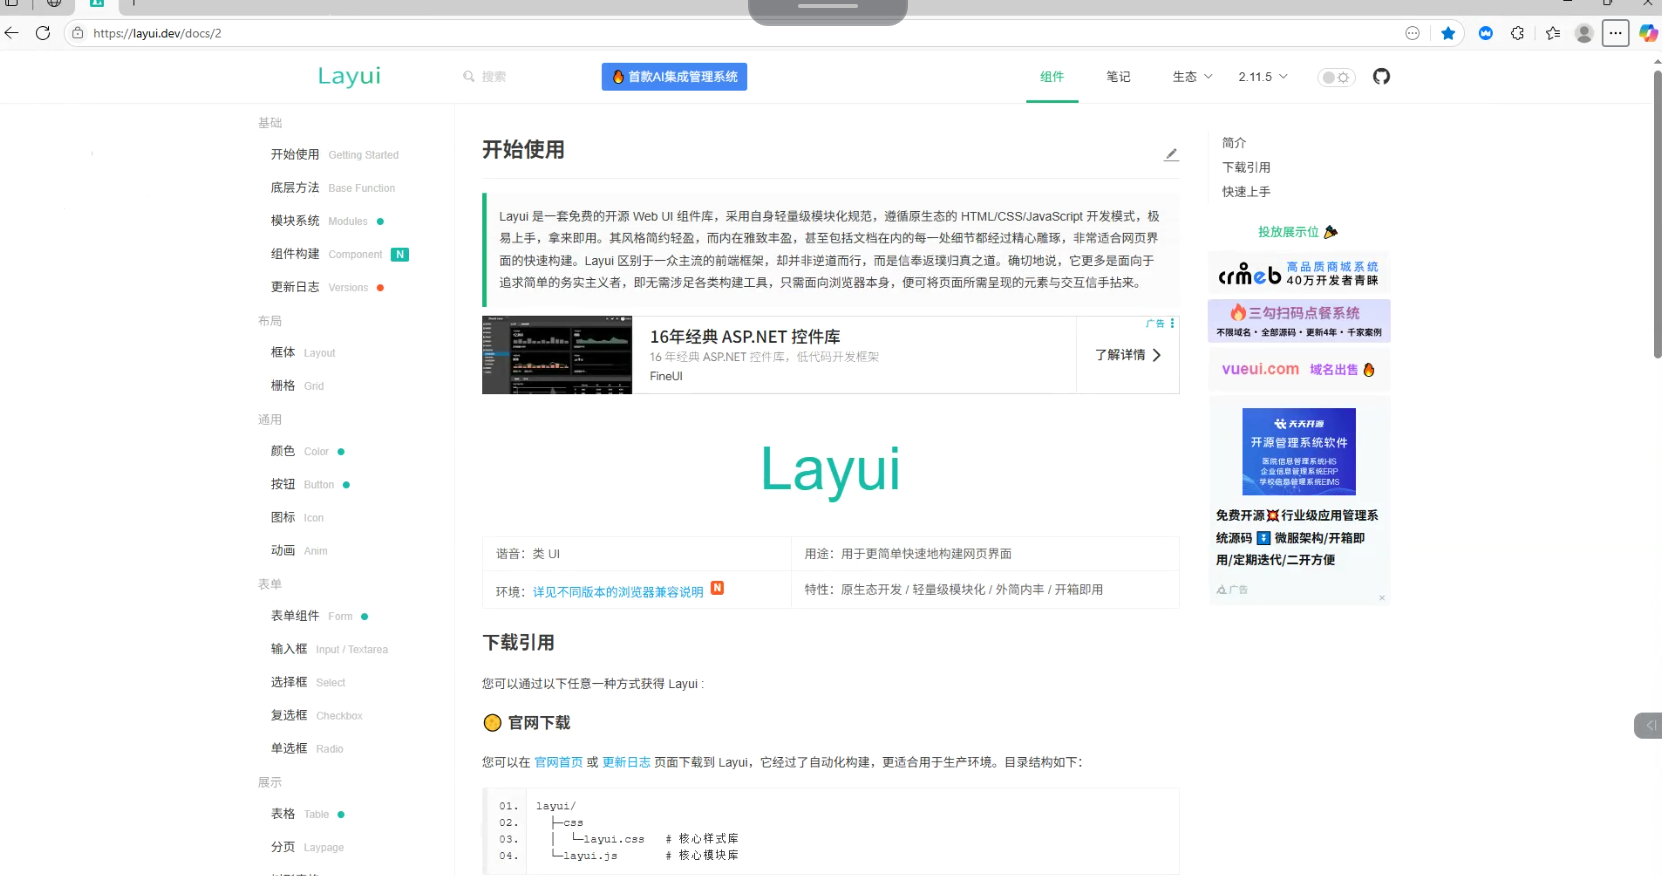Image resolution: width=1662 pixels, height=876 pixels.
Task: Expand the 2.11.5 version dropdown
Action: point(1263,77)
